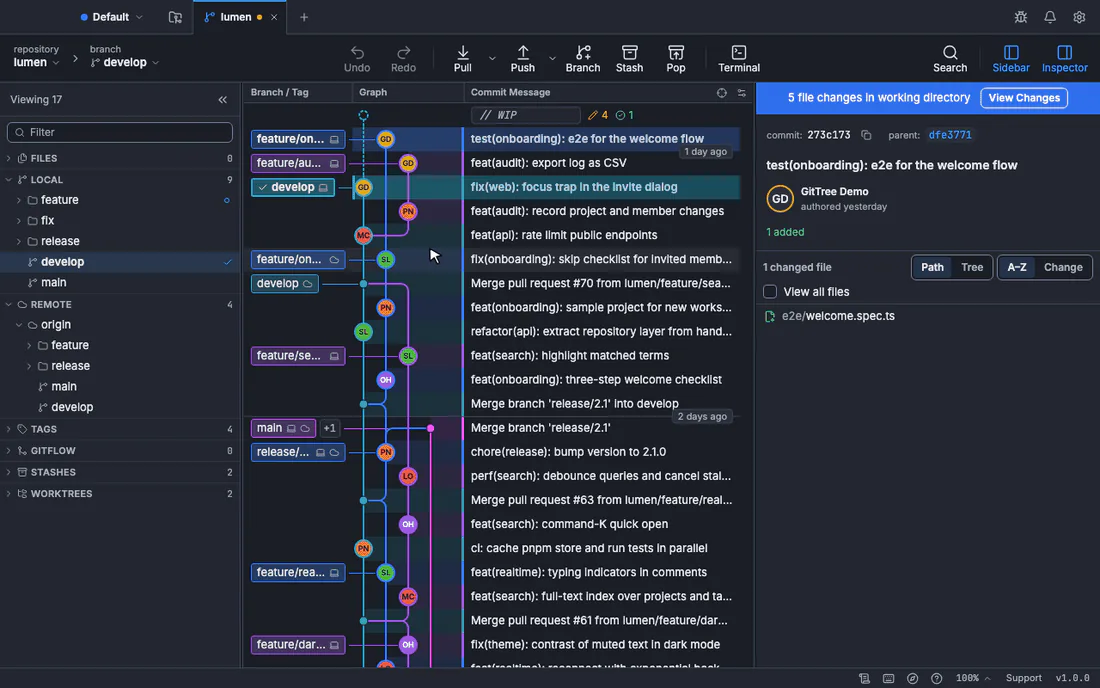Switch to the lumen tab
The image size is (1100, 688).
pyautogui.click(x=236, y=17)
